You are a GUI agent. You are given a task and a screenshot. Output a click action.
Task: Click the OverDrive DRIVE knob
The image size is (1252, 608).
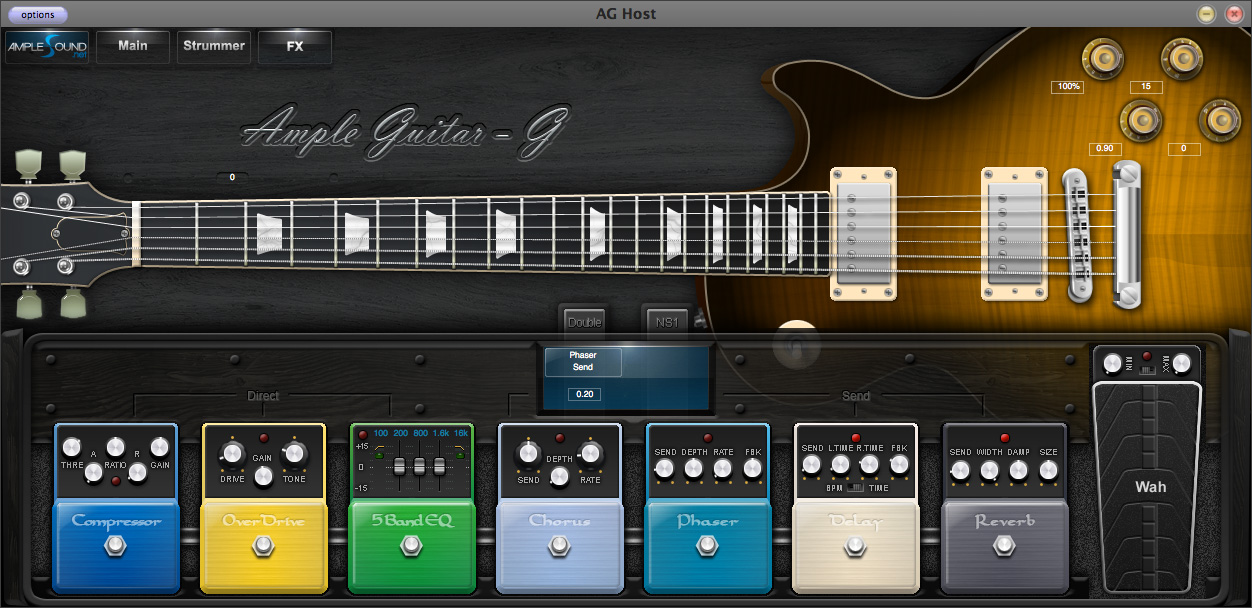click(x=232, y=454)
